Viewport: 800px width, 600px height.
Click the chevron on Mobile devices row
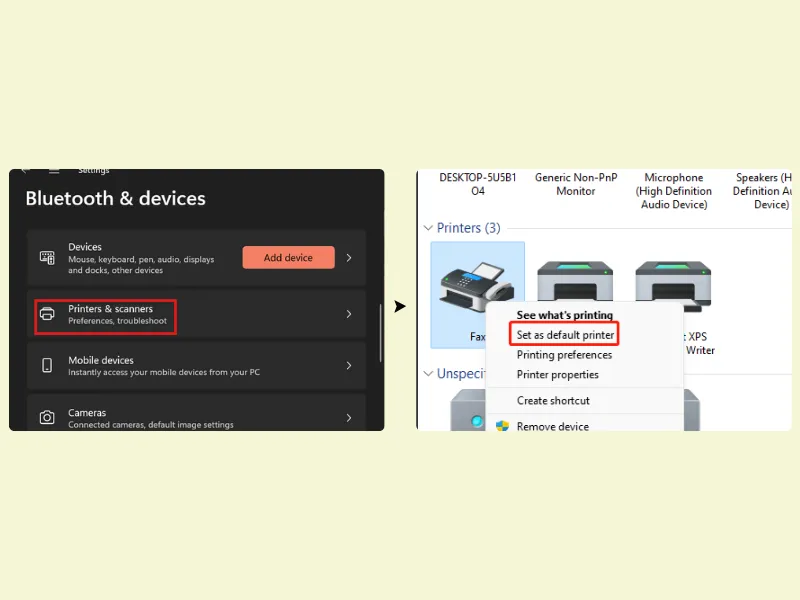point(348,366)
